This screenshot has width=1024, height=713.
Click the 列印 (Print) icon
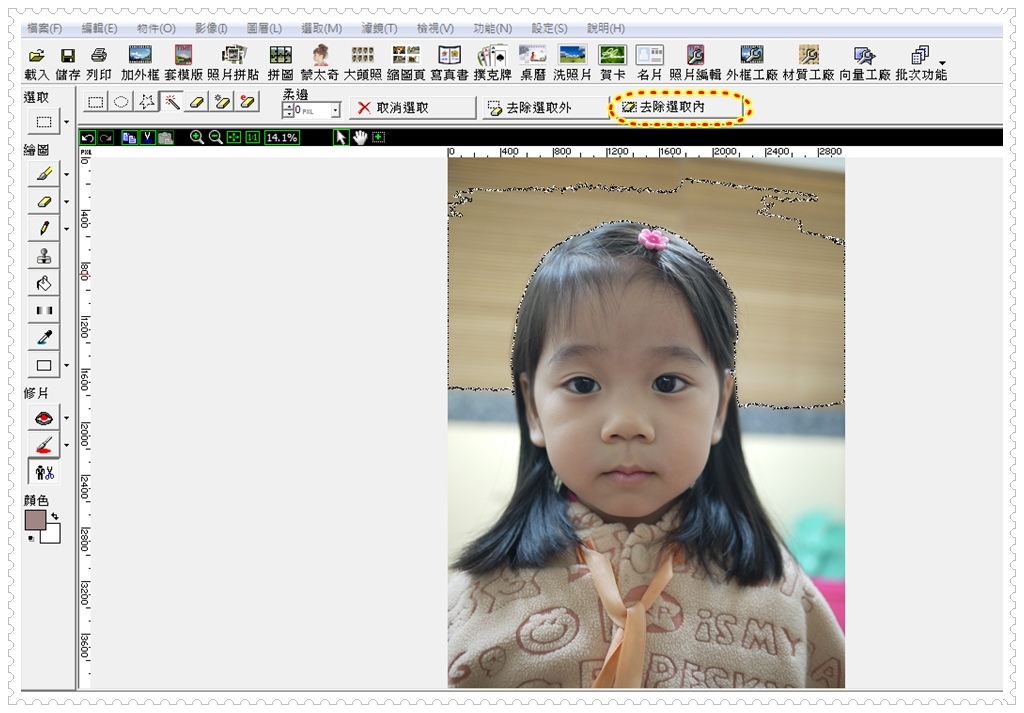99,63
